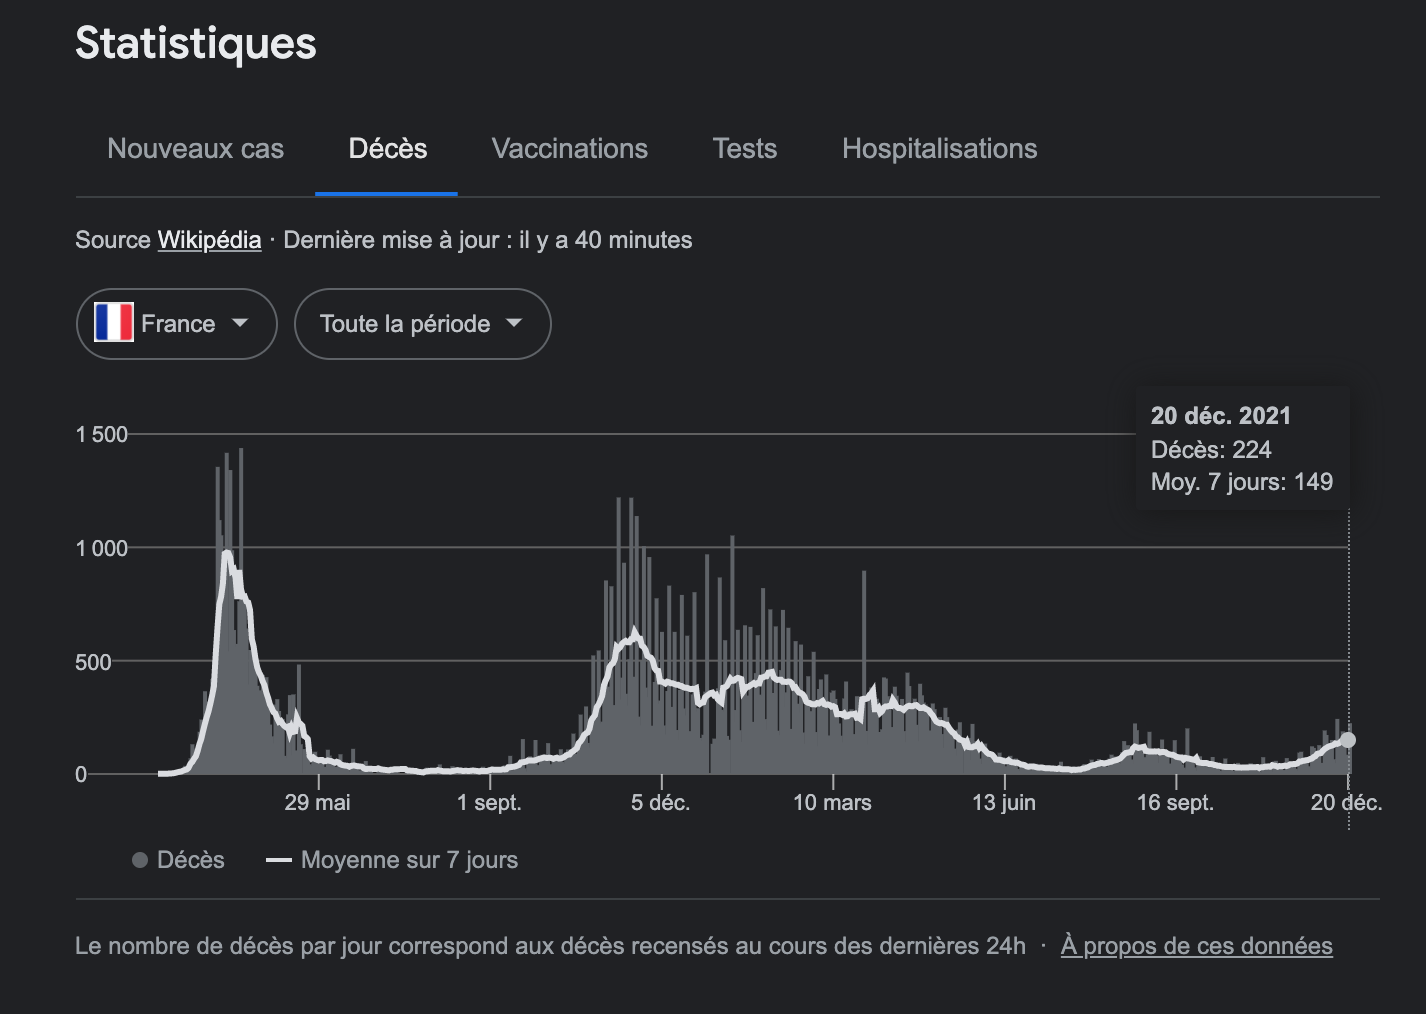
Task: Click the 16 sept. x-axis label
Action: (x=1175, y=802)
